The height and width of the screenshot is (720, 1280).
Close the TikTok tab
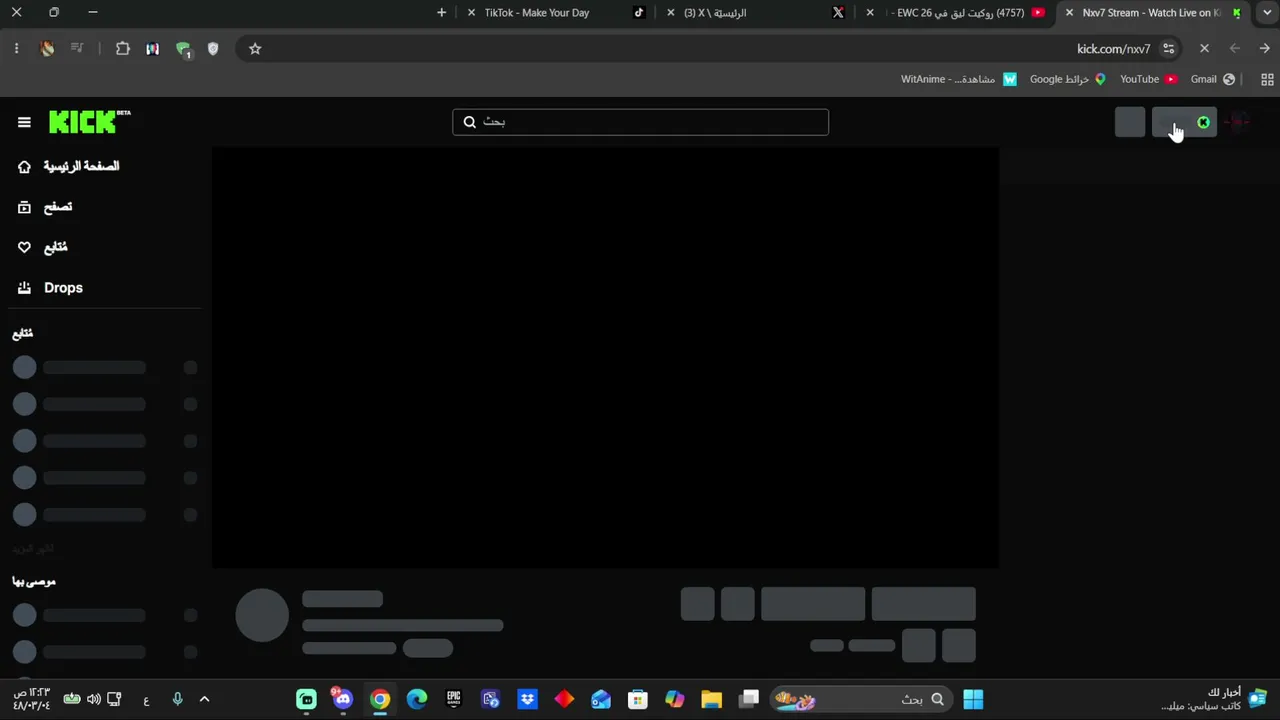(471, 13)
